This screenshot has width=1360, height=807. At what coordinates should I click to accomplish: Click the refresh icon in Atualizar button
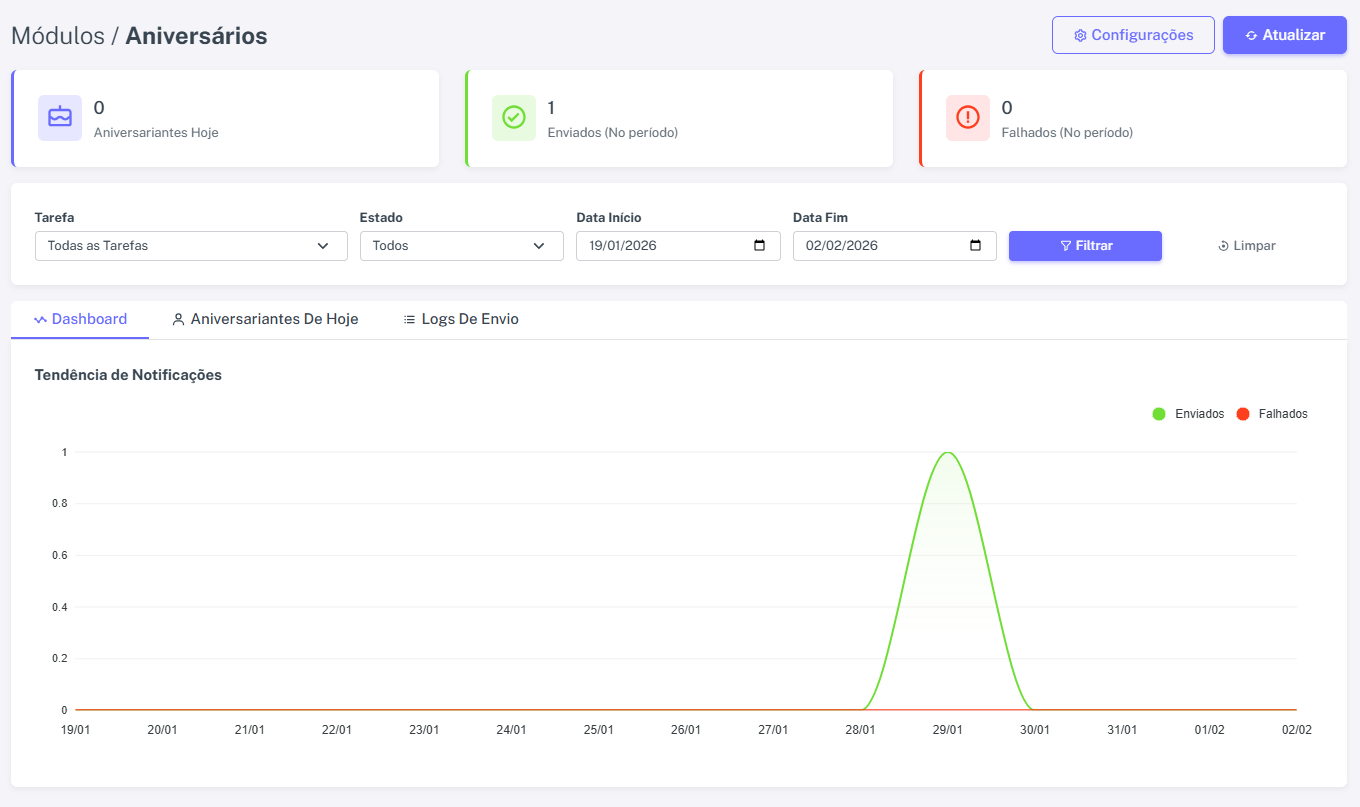1251,35
